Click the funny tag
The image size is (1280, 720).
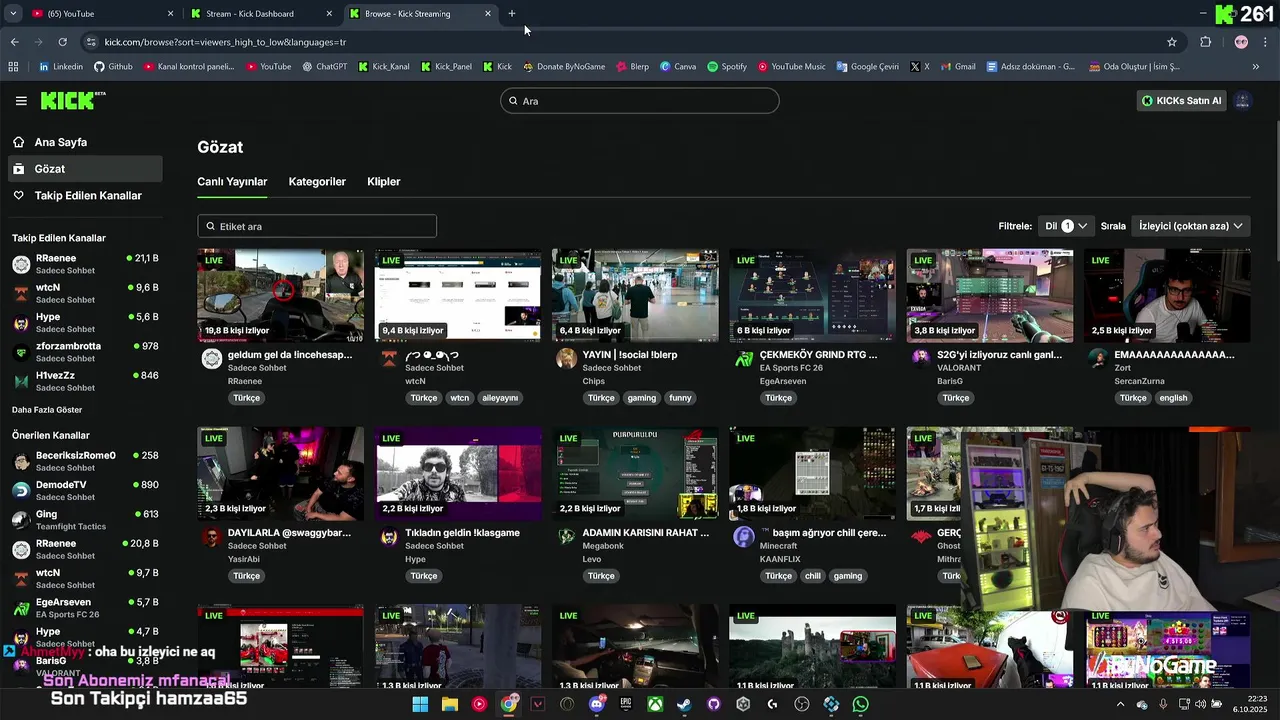click(x=681, y=398)
